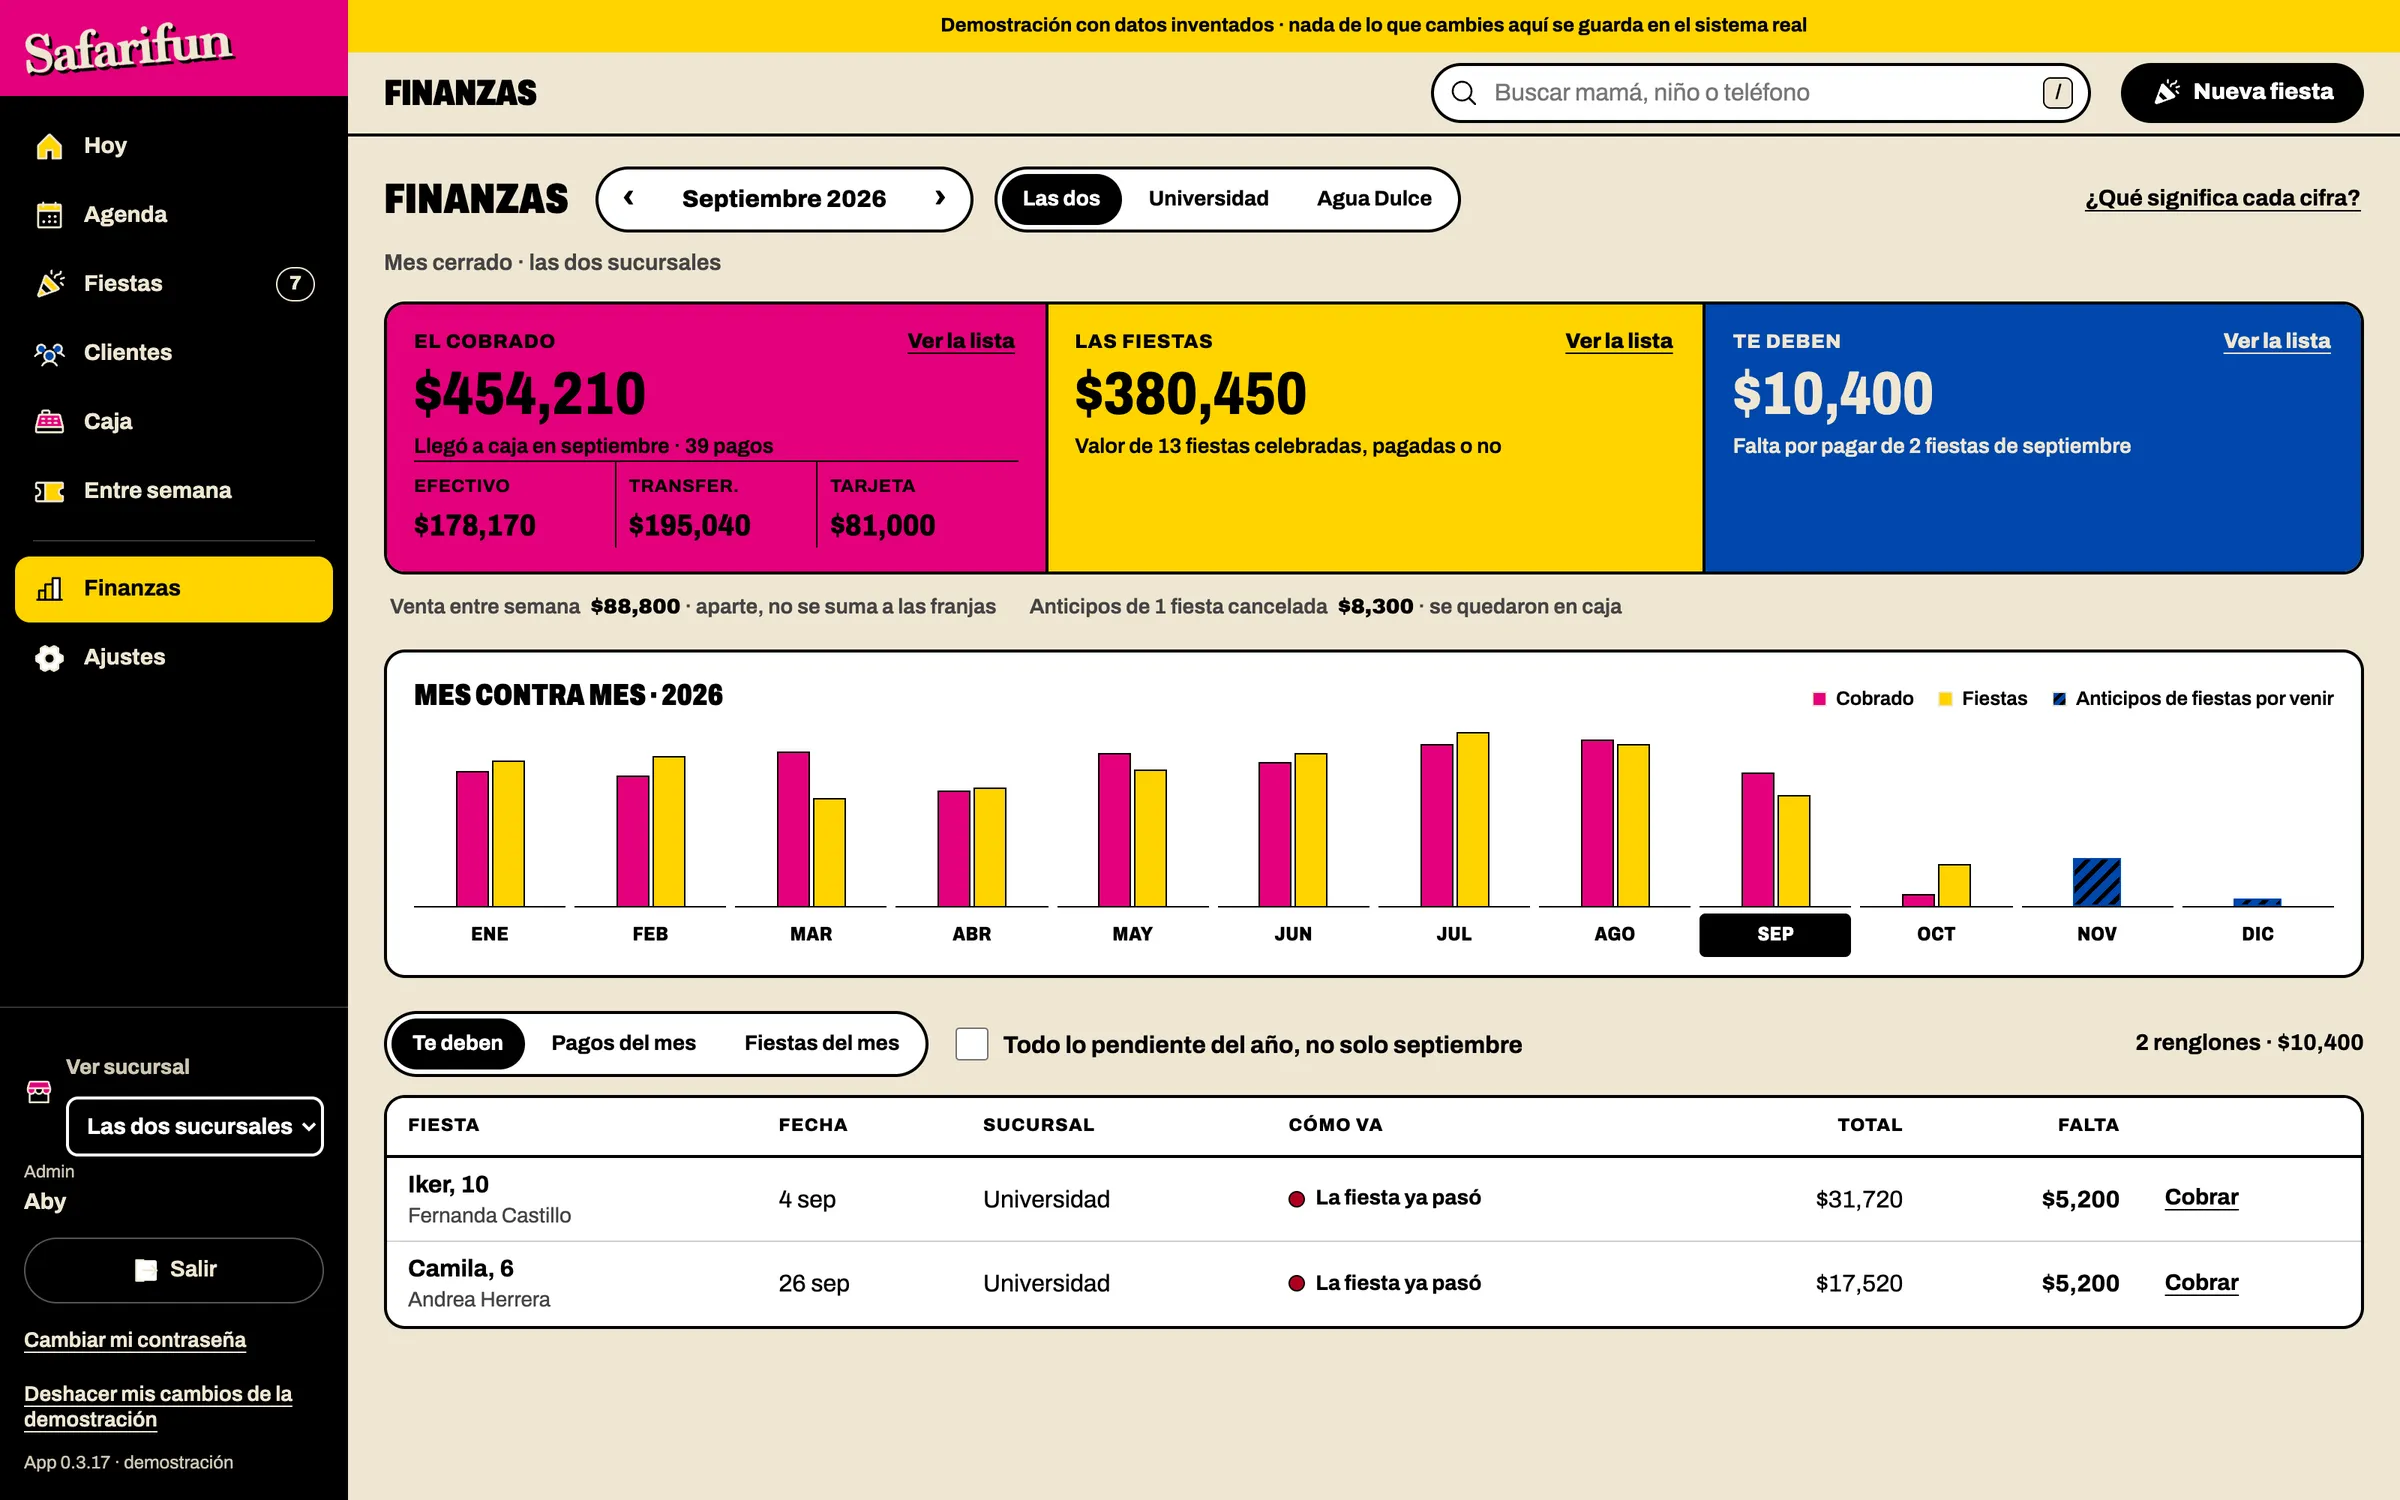The width and height of the screenshot is (2400, 1500).
Task: Click Cobrar for Iker, 10 row
Action: [x=2201, y=1198]
